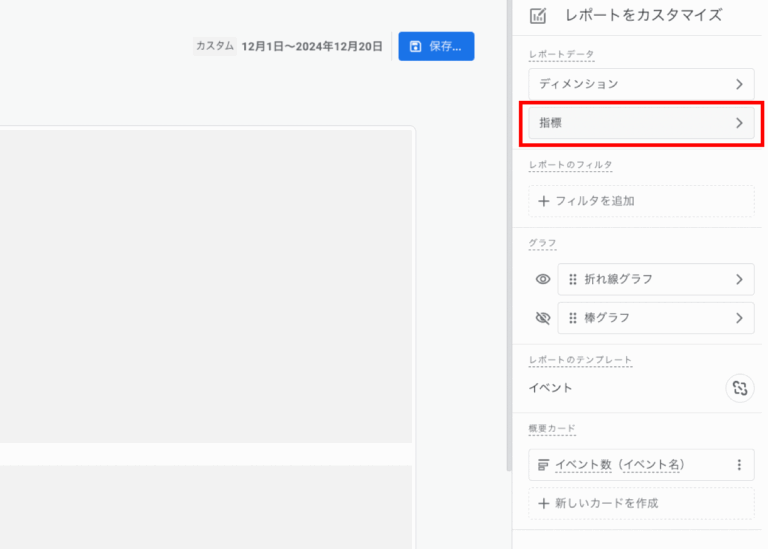Viewport: 768px width, 549px height.
Task: Grab the drag handle for 折れ線グラフ
Action: [573, 279]
